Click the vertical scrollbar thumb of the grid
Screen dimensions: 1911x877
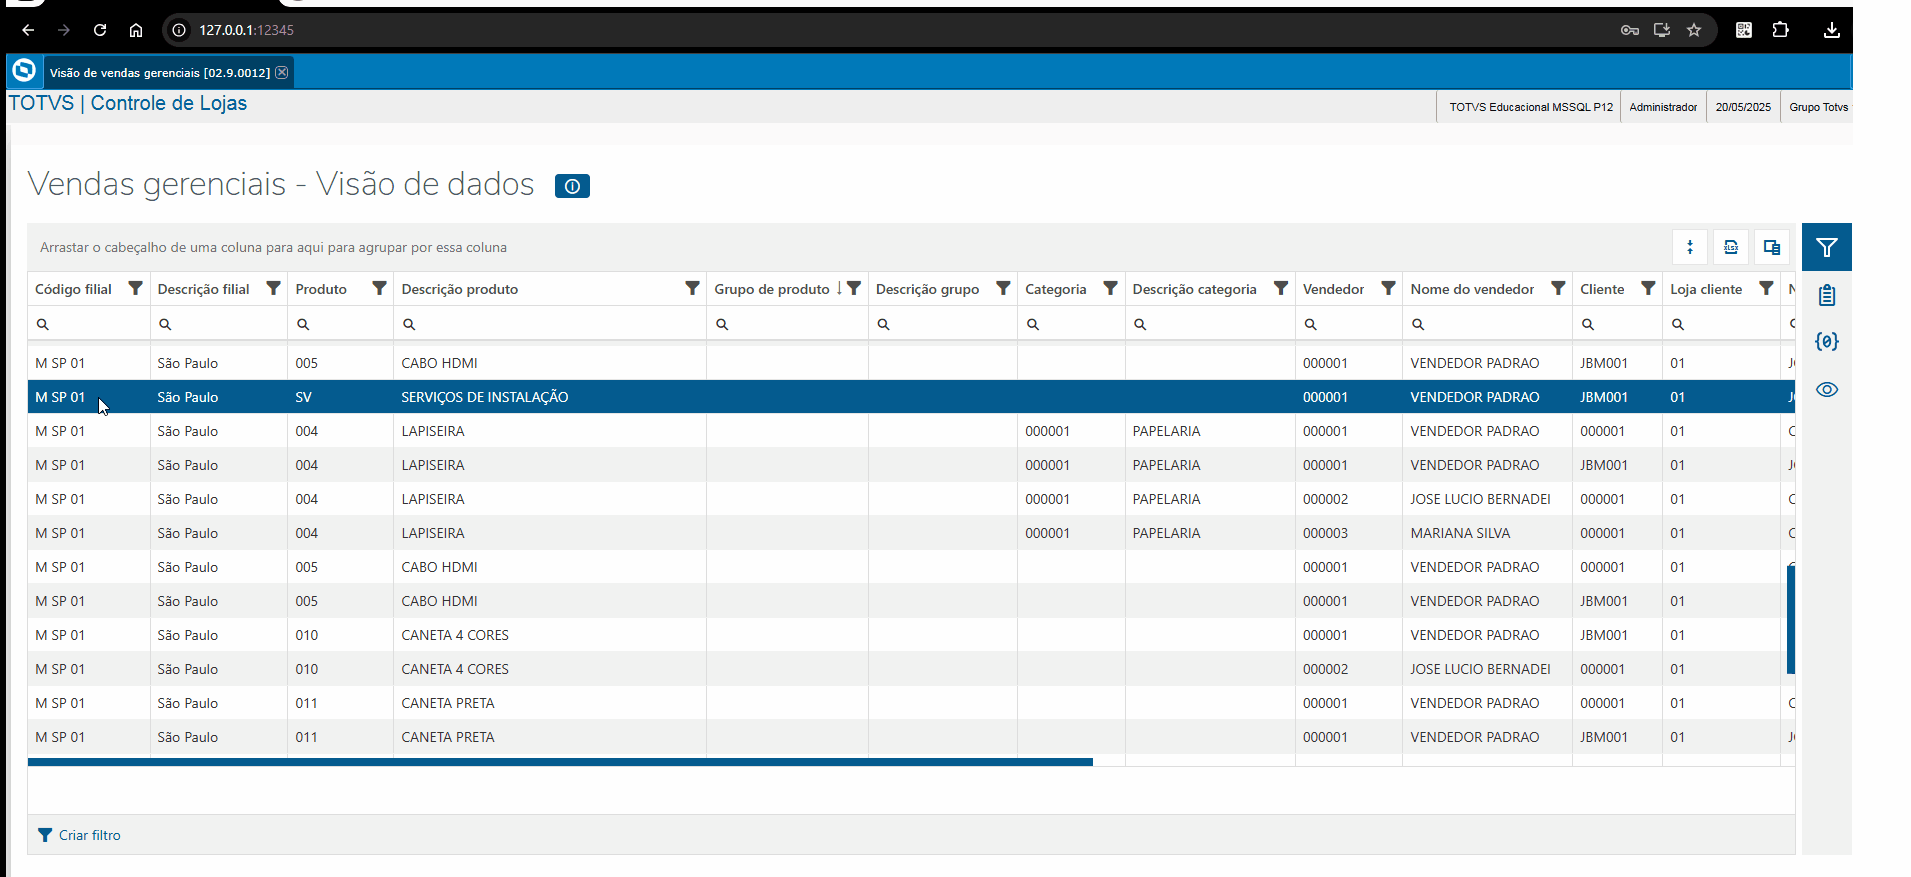tap(1791, 618)
